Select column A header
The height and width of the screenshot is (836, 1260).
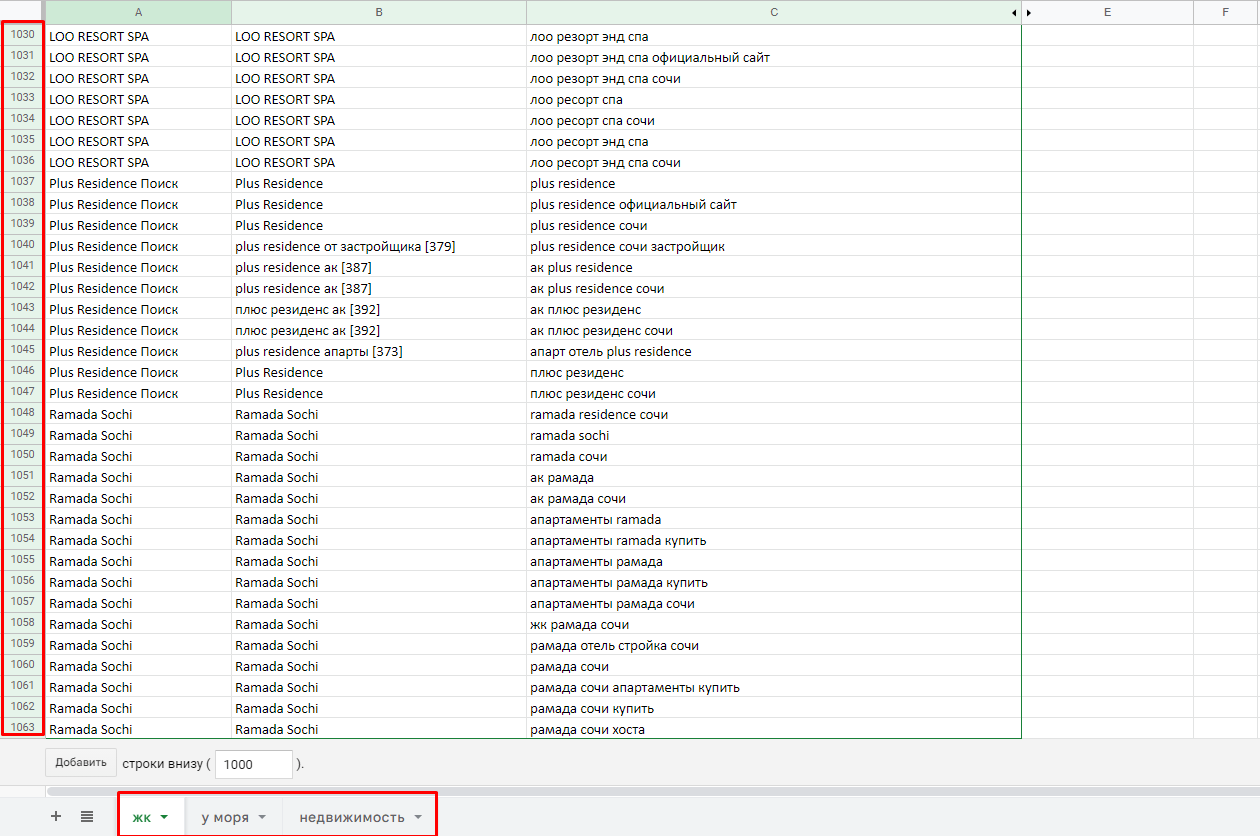pos(138,12)
